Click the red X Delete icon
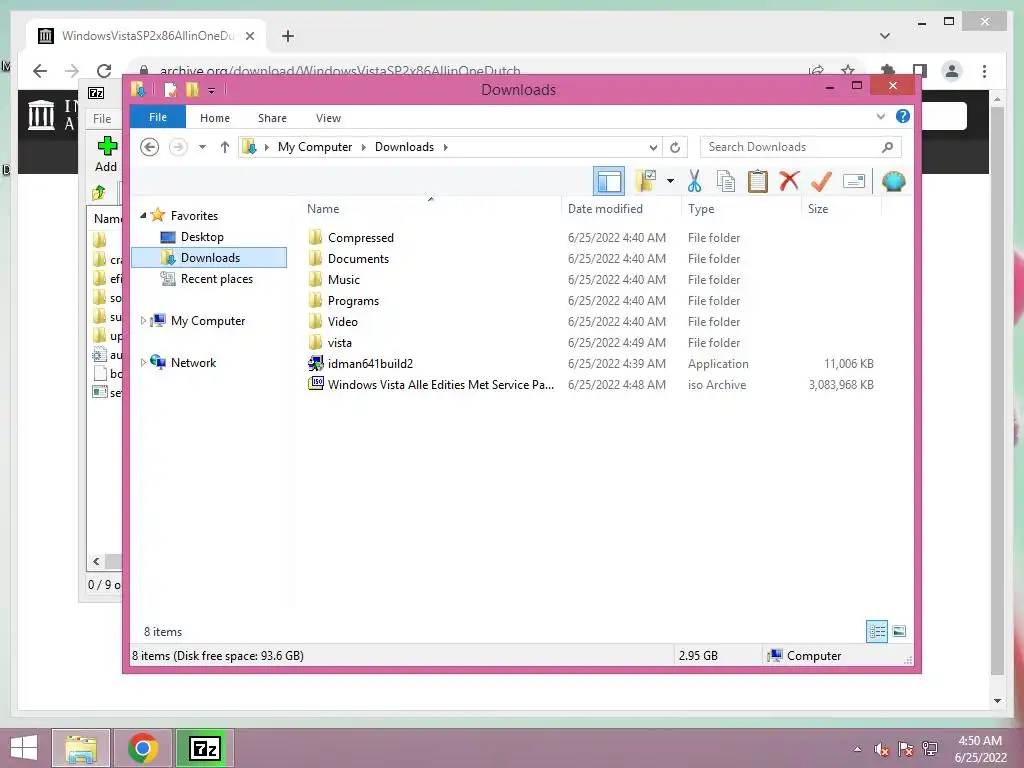 point(790,180)
